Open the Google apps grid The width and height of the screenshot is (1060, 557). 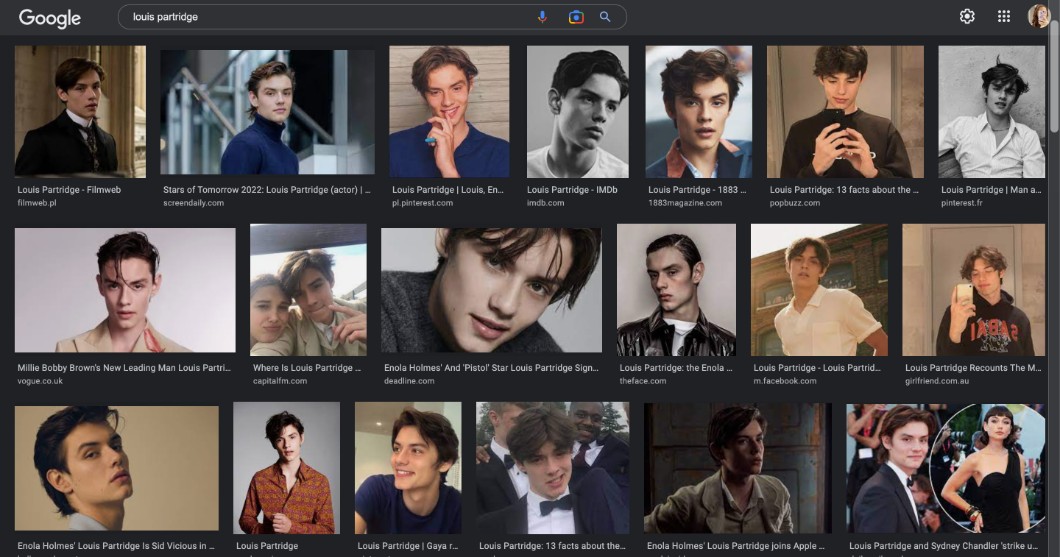[x=1004, y=16]
